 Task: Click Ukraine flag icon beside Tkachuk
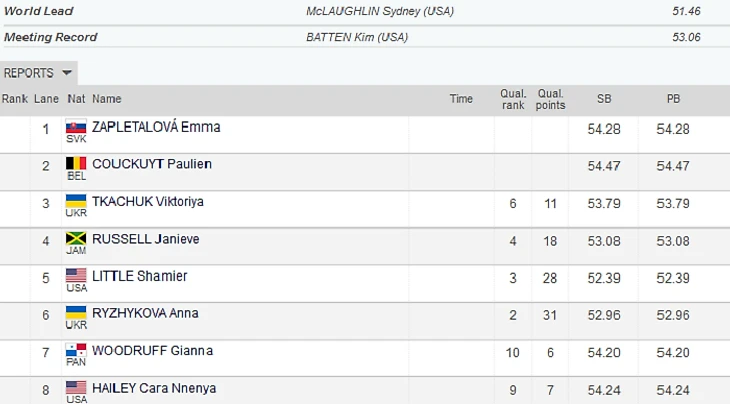(76, 201)
